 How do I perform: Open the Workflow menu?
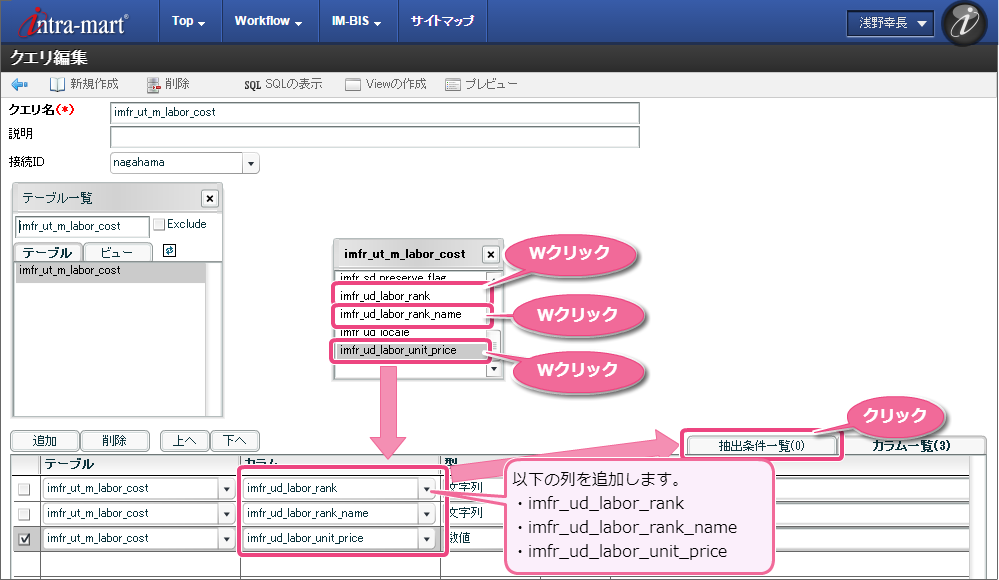268,21
